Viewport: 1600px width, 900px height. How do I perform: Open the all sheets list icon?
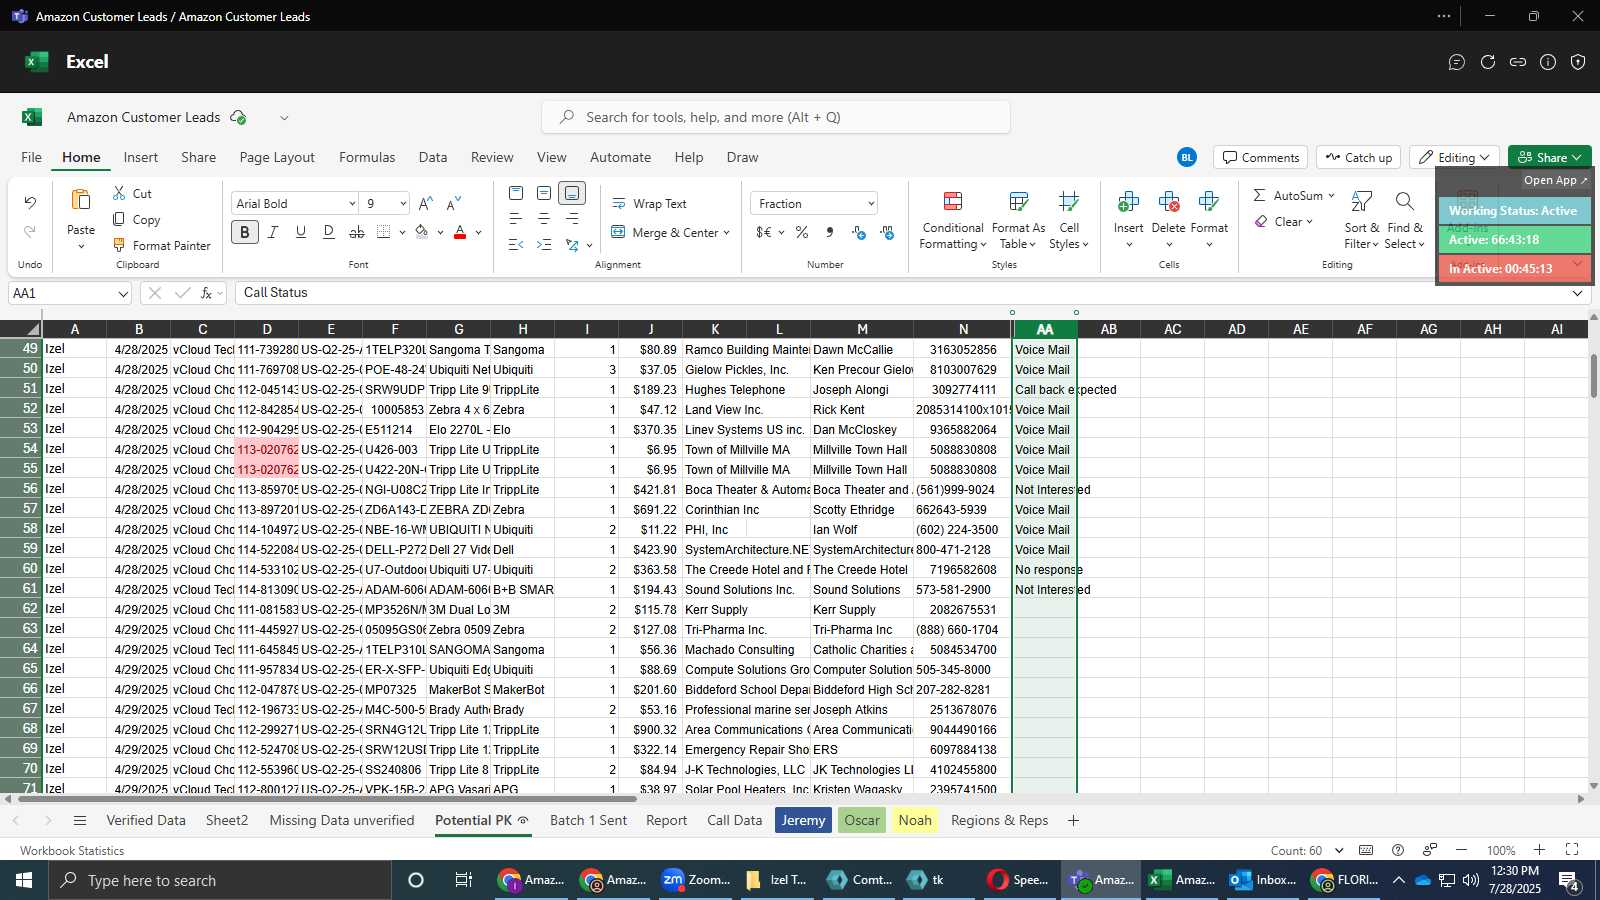pyautogui.click(x=80, y=820)
